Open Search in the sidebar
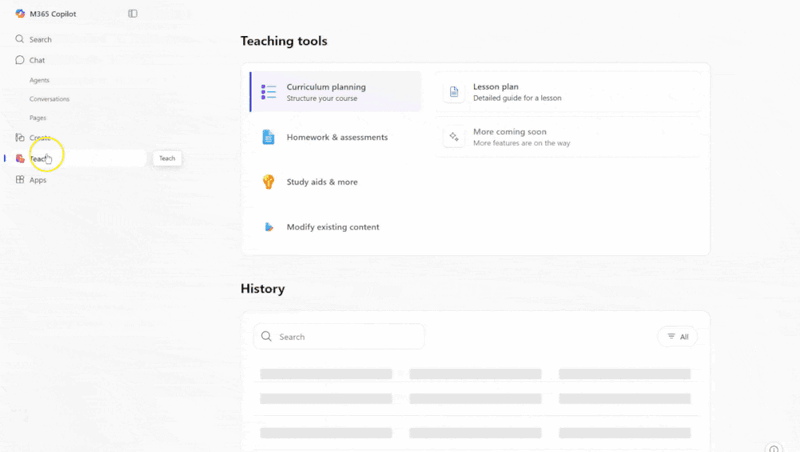 click(40, 39)
